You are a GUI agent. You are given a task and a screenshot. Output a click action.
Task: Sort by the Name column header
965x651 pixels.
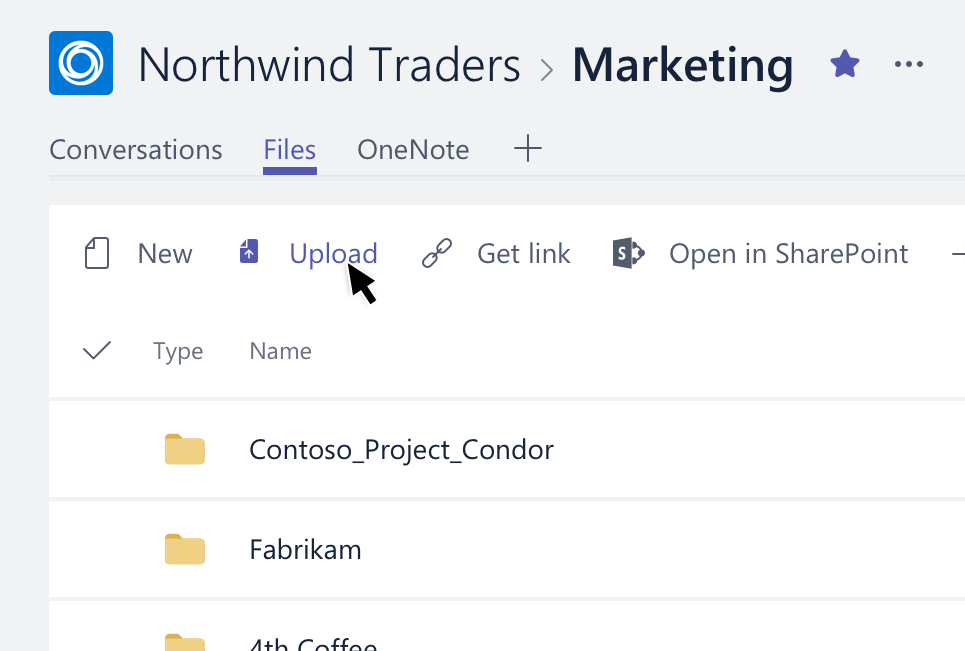280,351
